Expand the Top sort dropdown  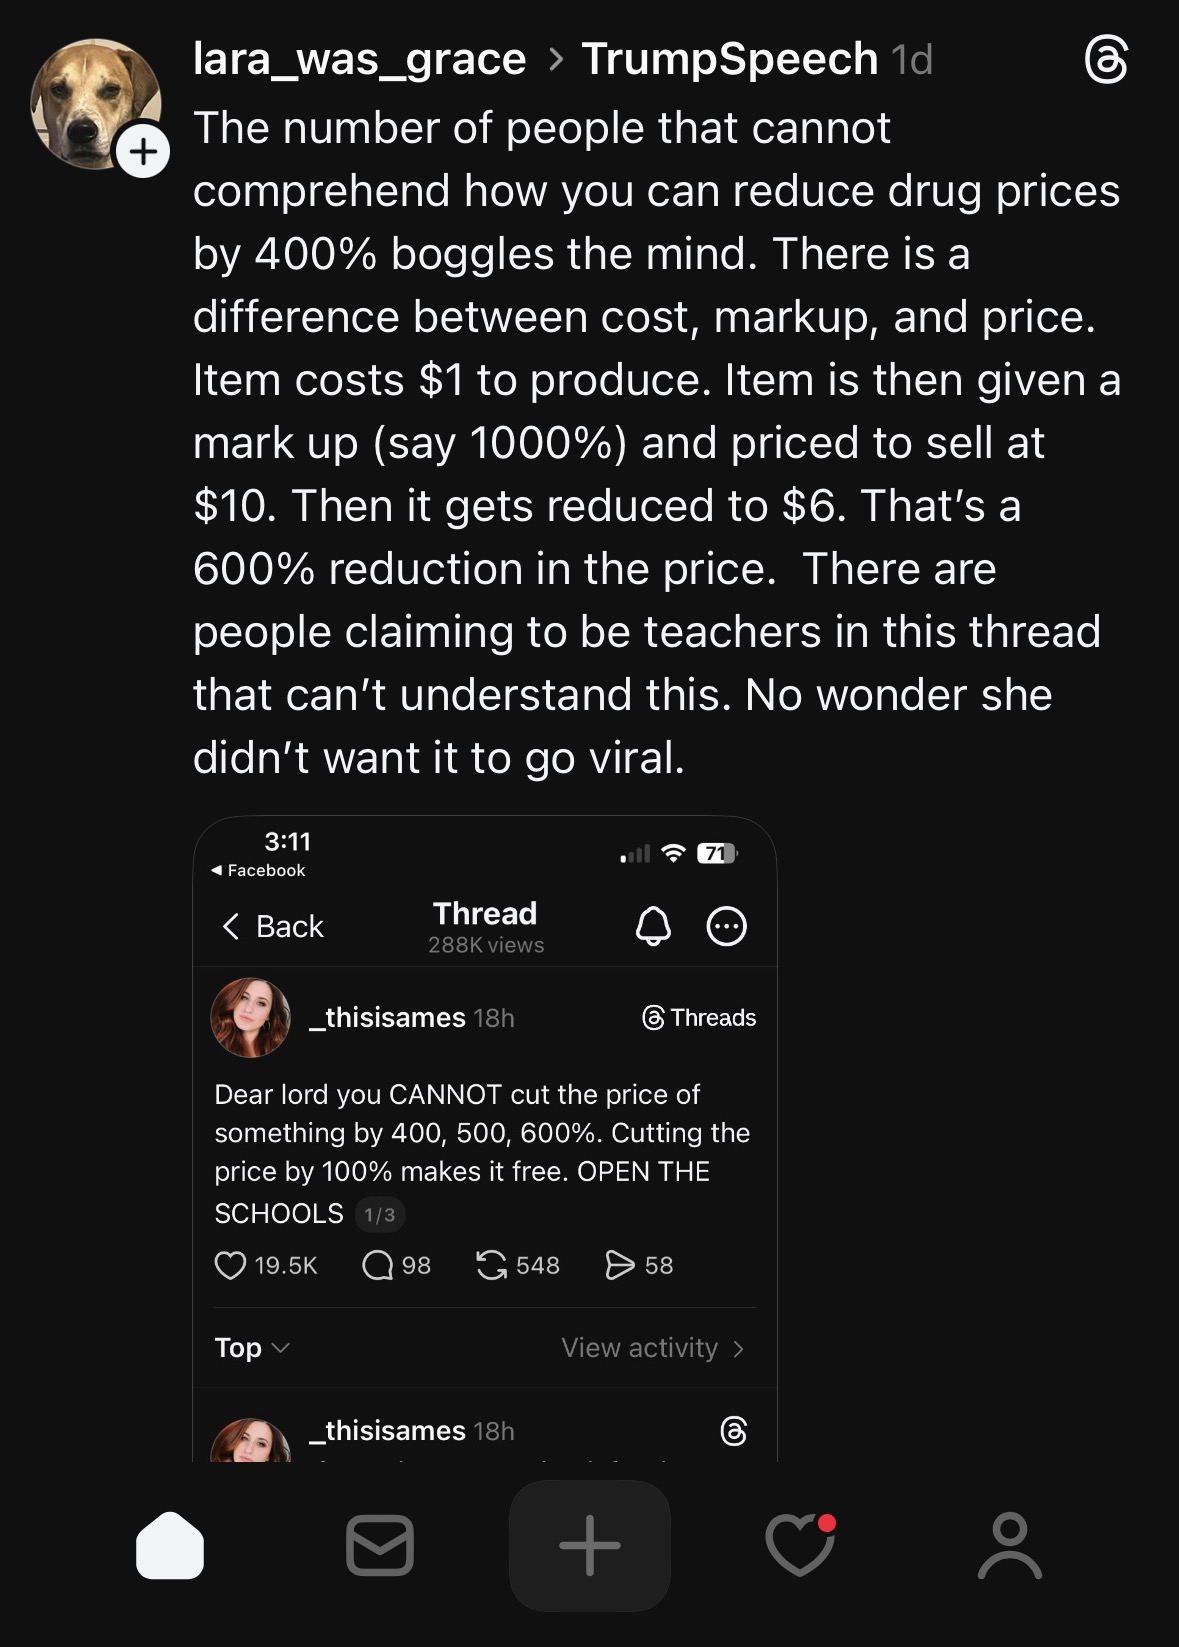252,1348
